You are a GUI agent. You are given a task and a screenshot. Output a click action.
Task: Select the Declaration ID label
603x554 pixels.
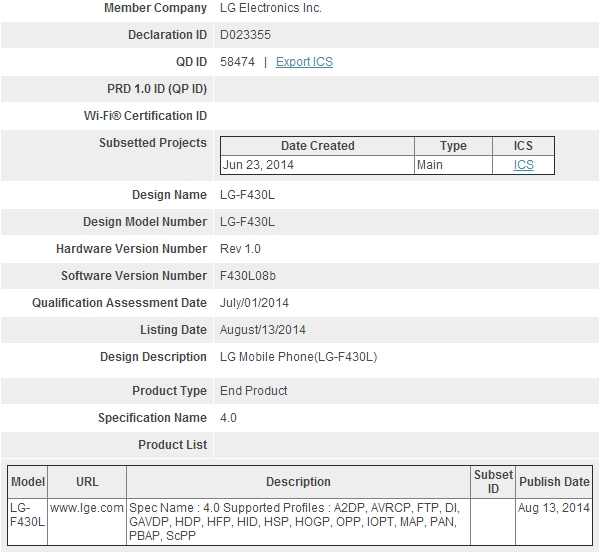coord(167,35)
